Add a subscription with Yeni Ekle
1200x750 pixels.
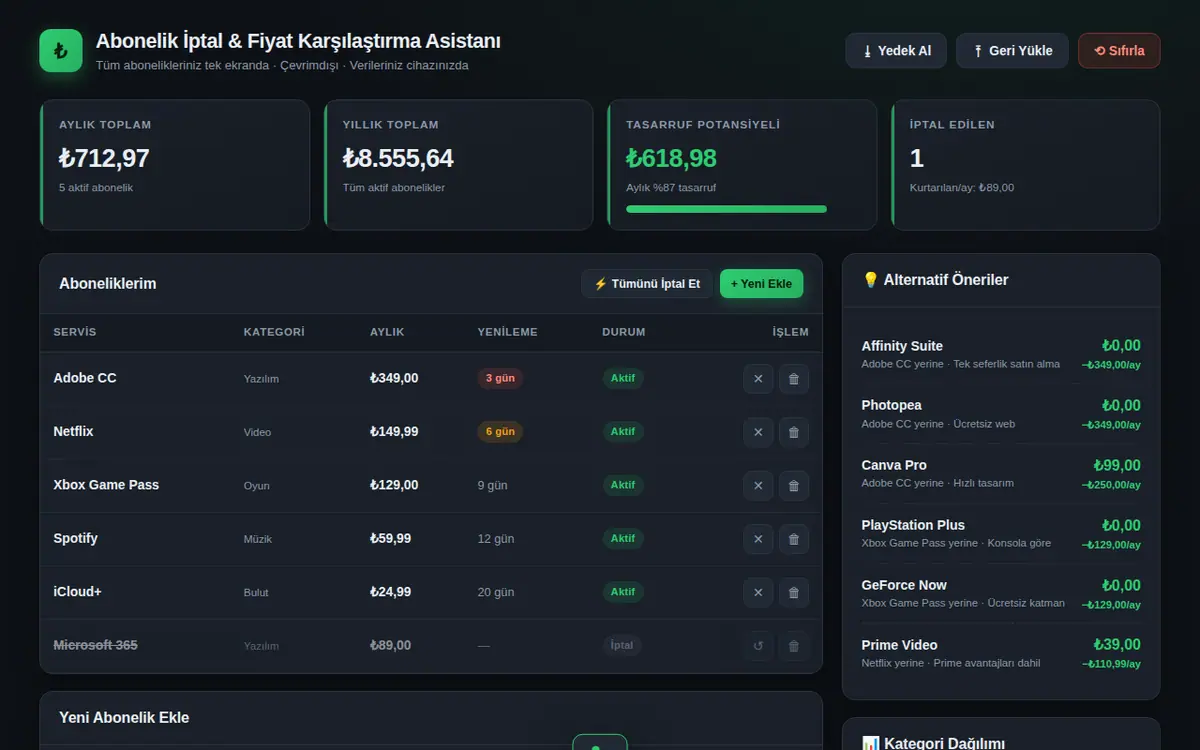point(761,284)
